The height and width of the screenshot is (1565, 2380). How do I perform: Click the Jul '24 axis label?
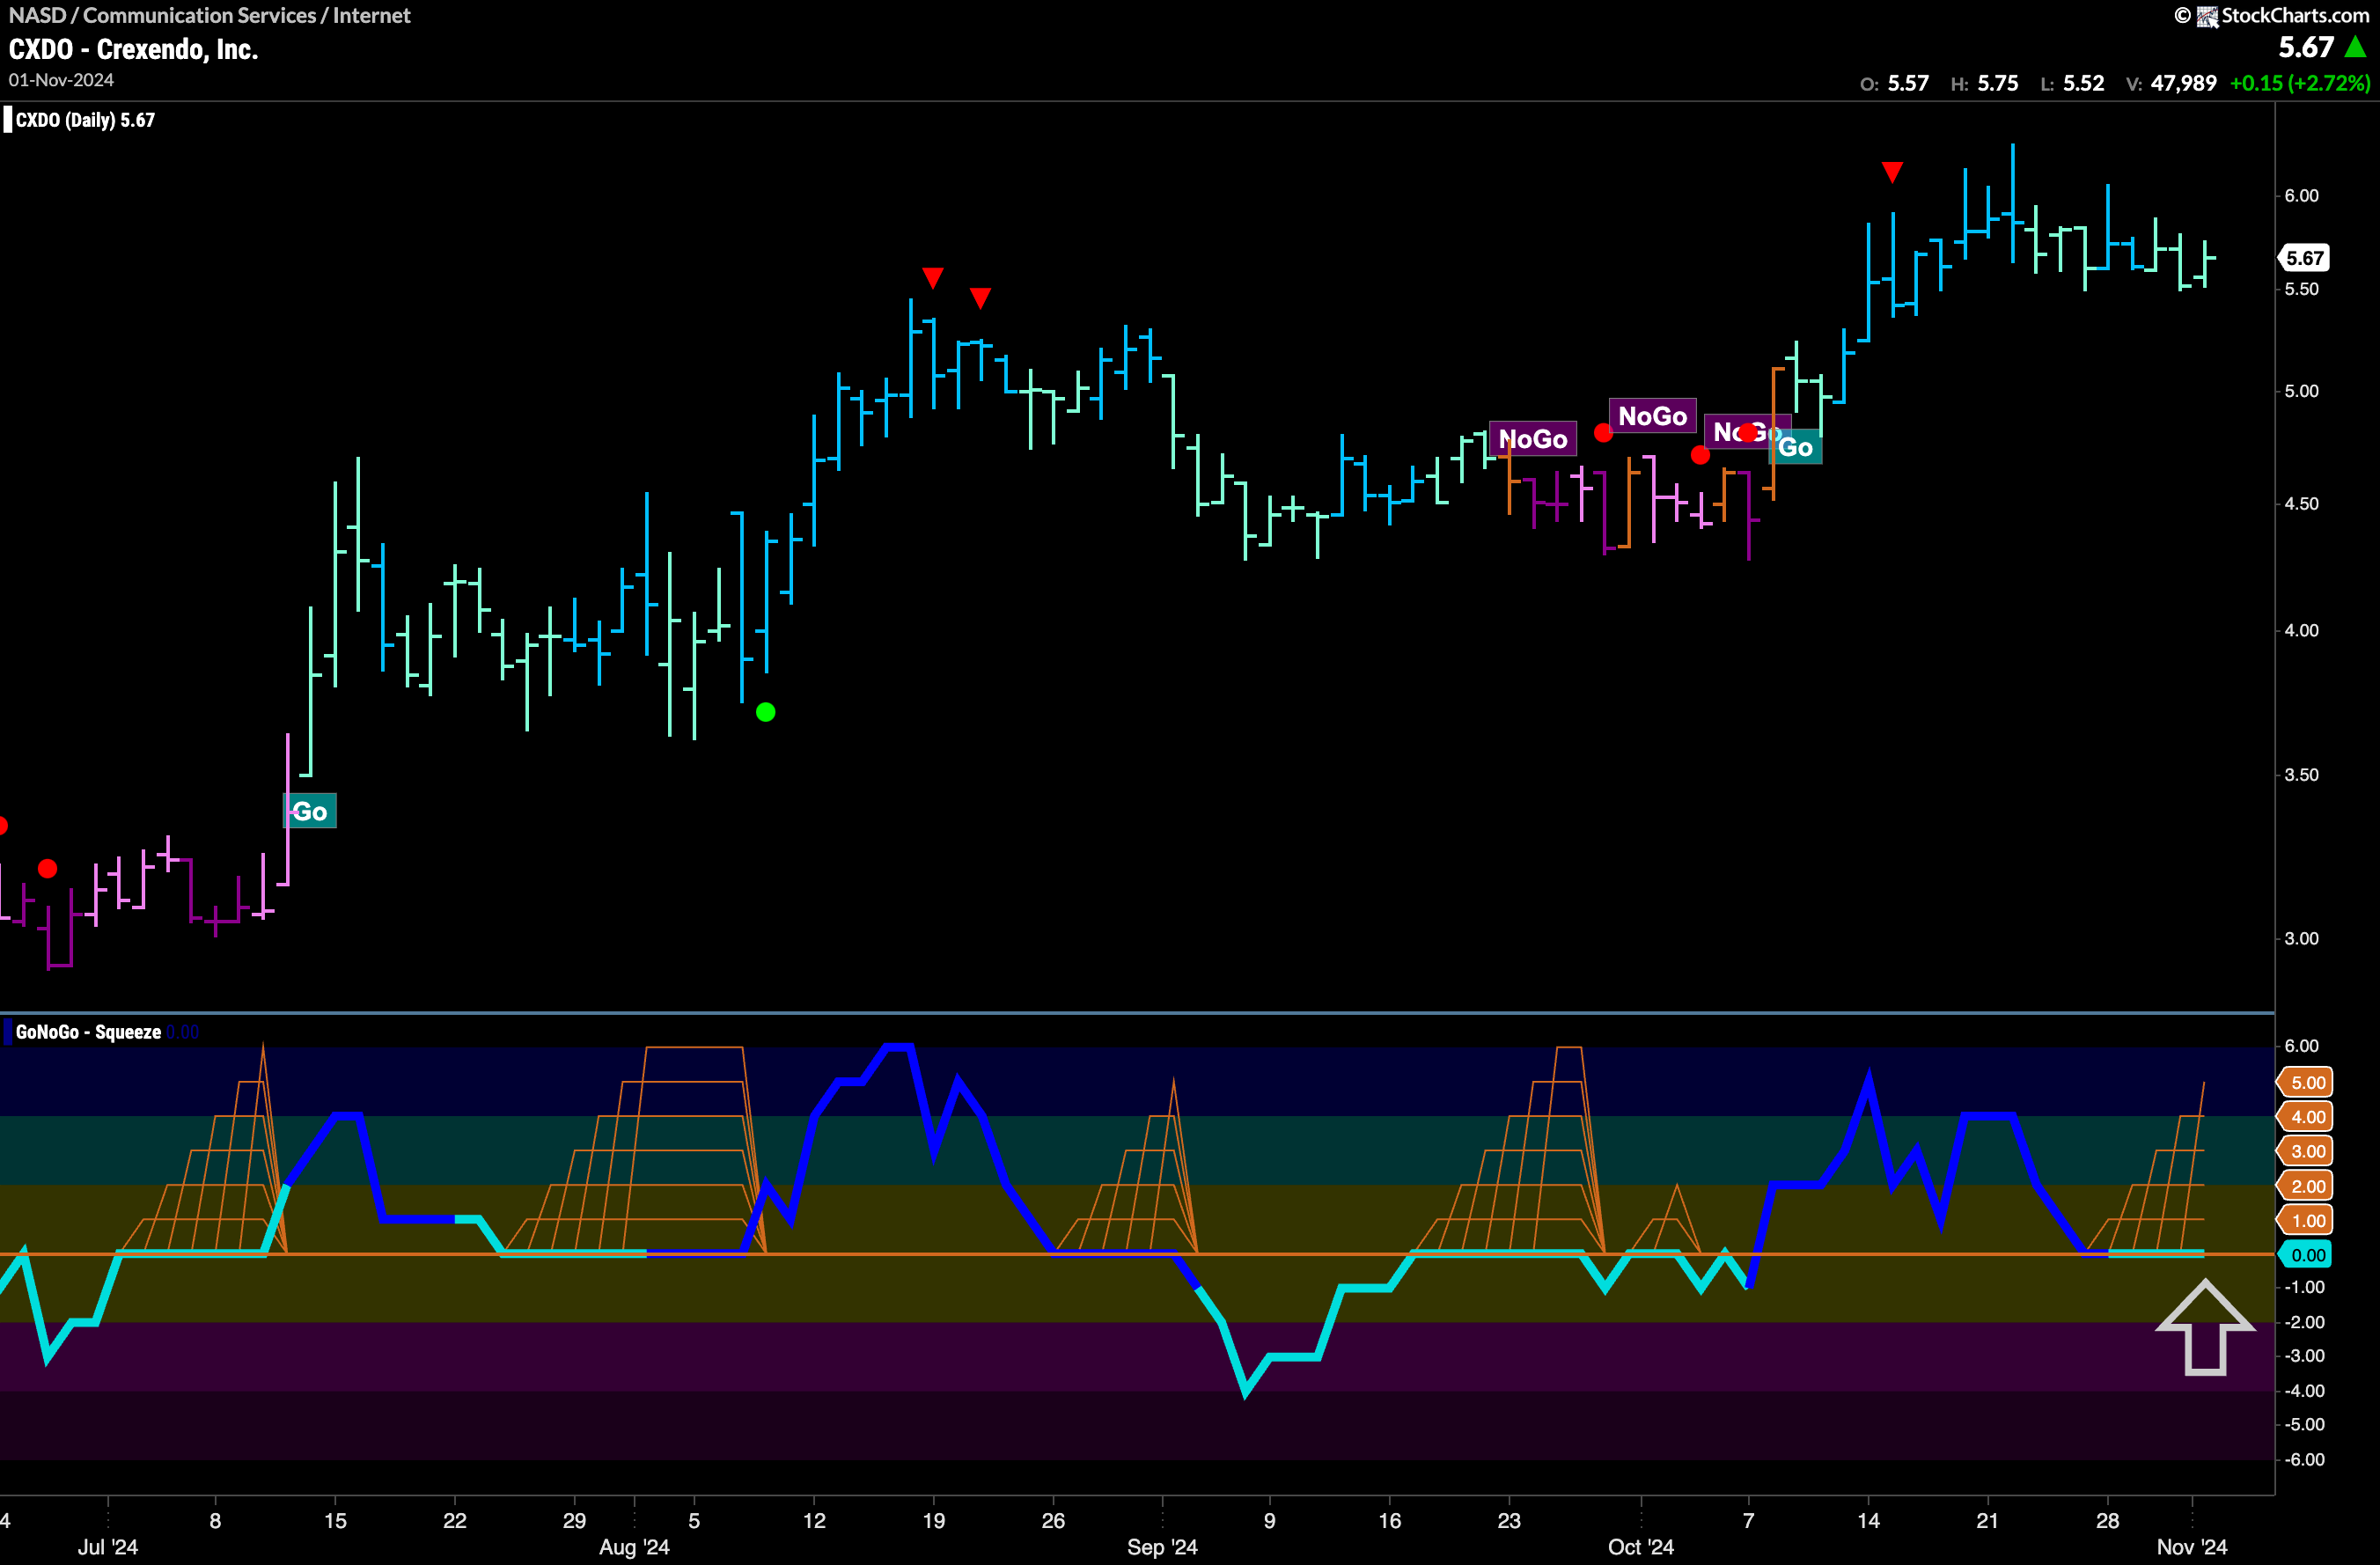coord(108,1547)
